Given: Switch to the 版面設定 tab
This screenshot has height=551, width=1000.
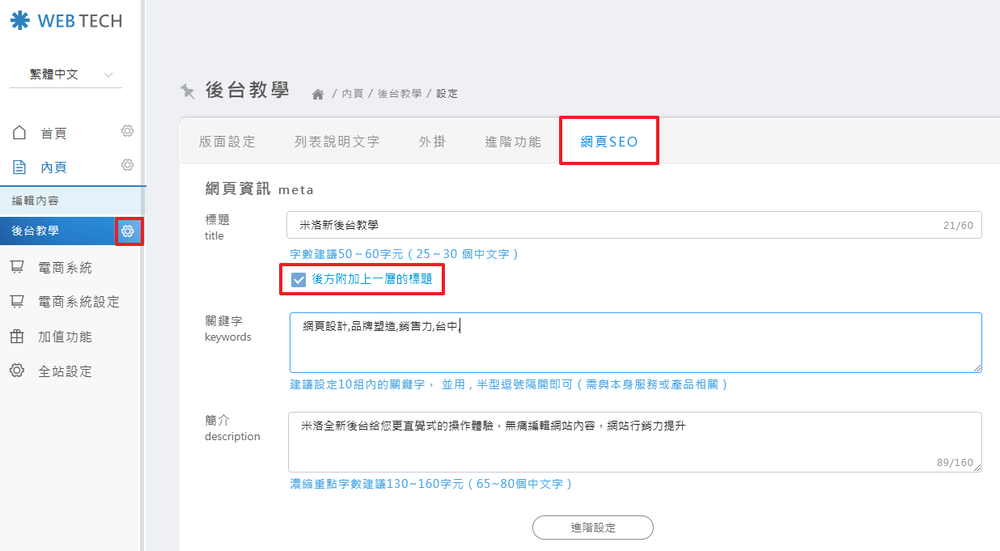Looking at the screenshot, I should tap(227, 142).
